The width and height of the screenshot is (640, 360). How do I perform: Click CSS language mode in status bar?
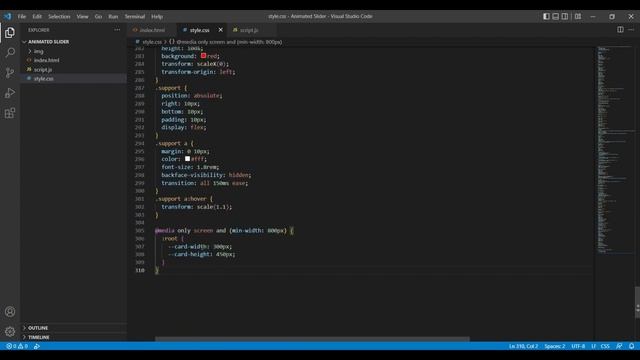click(605, 346)
